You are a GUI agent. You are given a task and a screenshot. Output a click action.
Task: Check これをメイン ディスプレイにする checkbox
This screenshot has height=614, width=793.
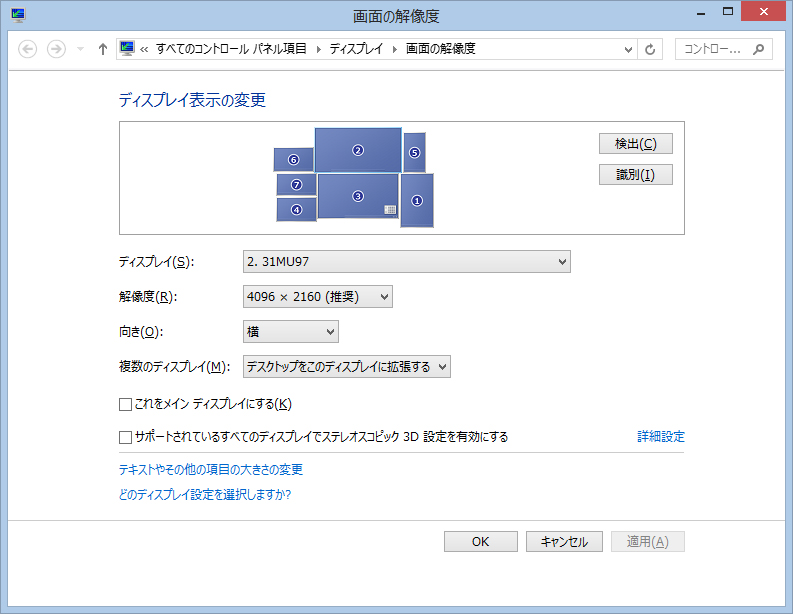tap(125, 404)
